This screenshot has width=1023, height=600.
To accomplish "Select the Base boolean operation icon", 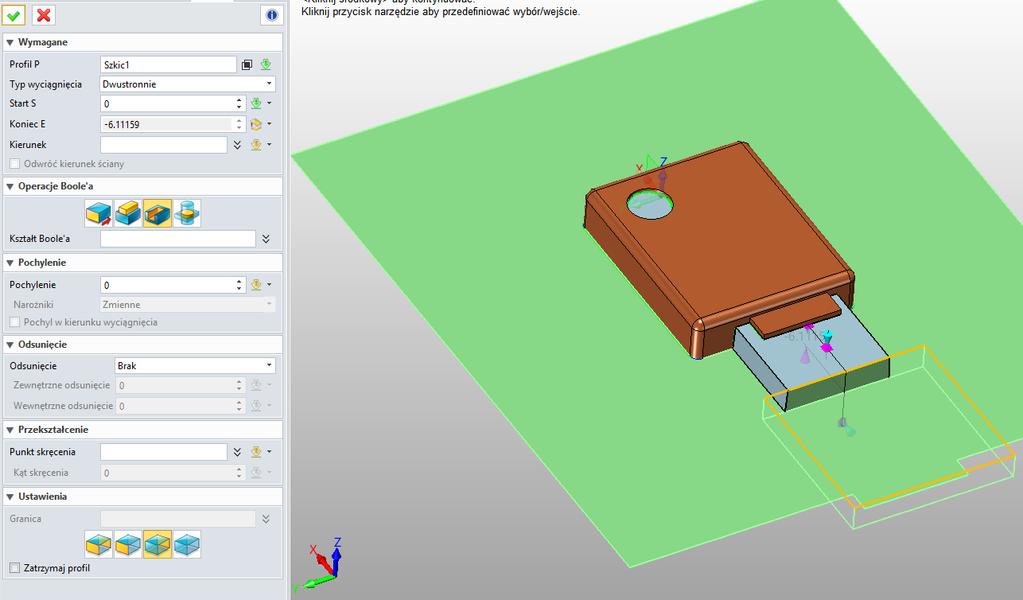I will [99, 213].
